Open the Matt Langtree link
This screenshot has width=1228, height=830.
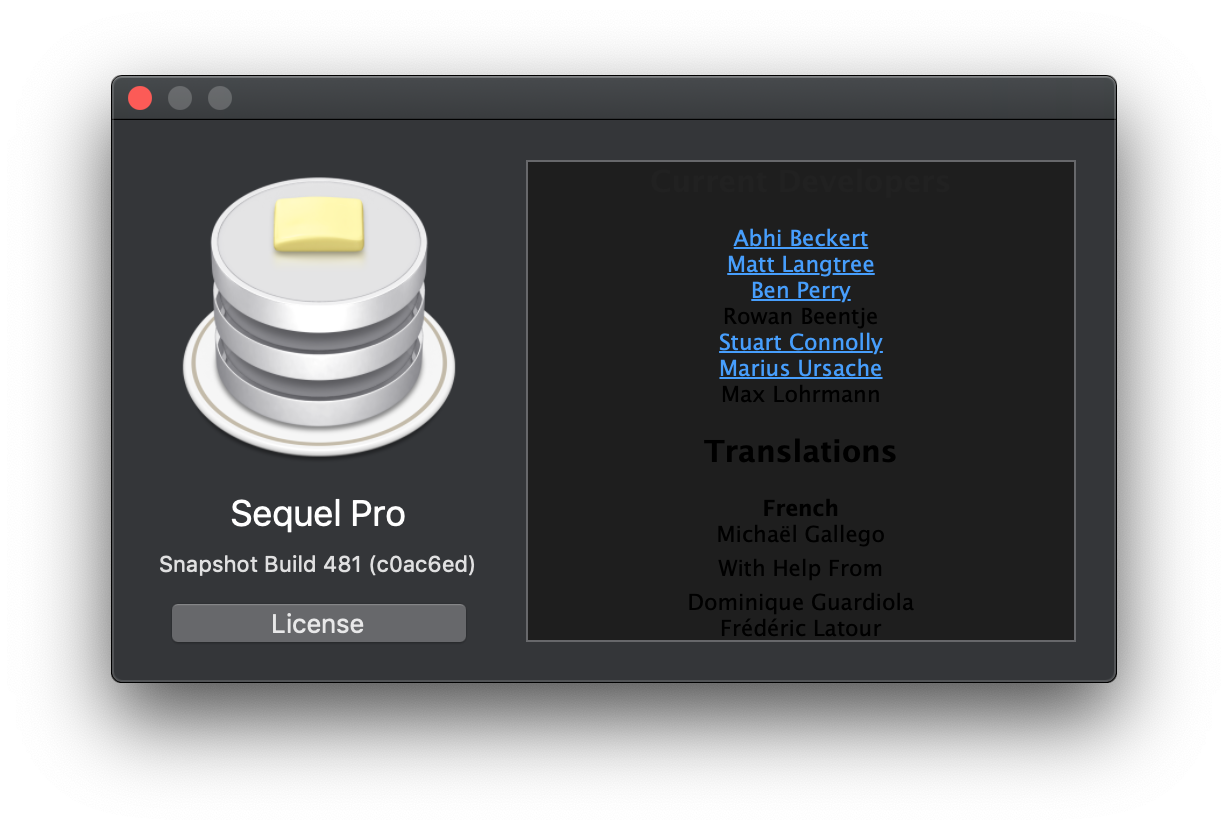pos(800,264)
